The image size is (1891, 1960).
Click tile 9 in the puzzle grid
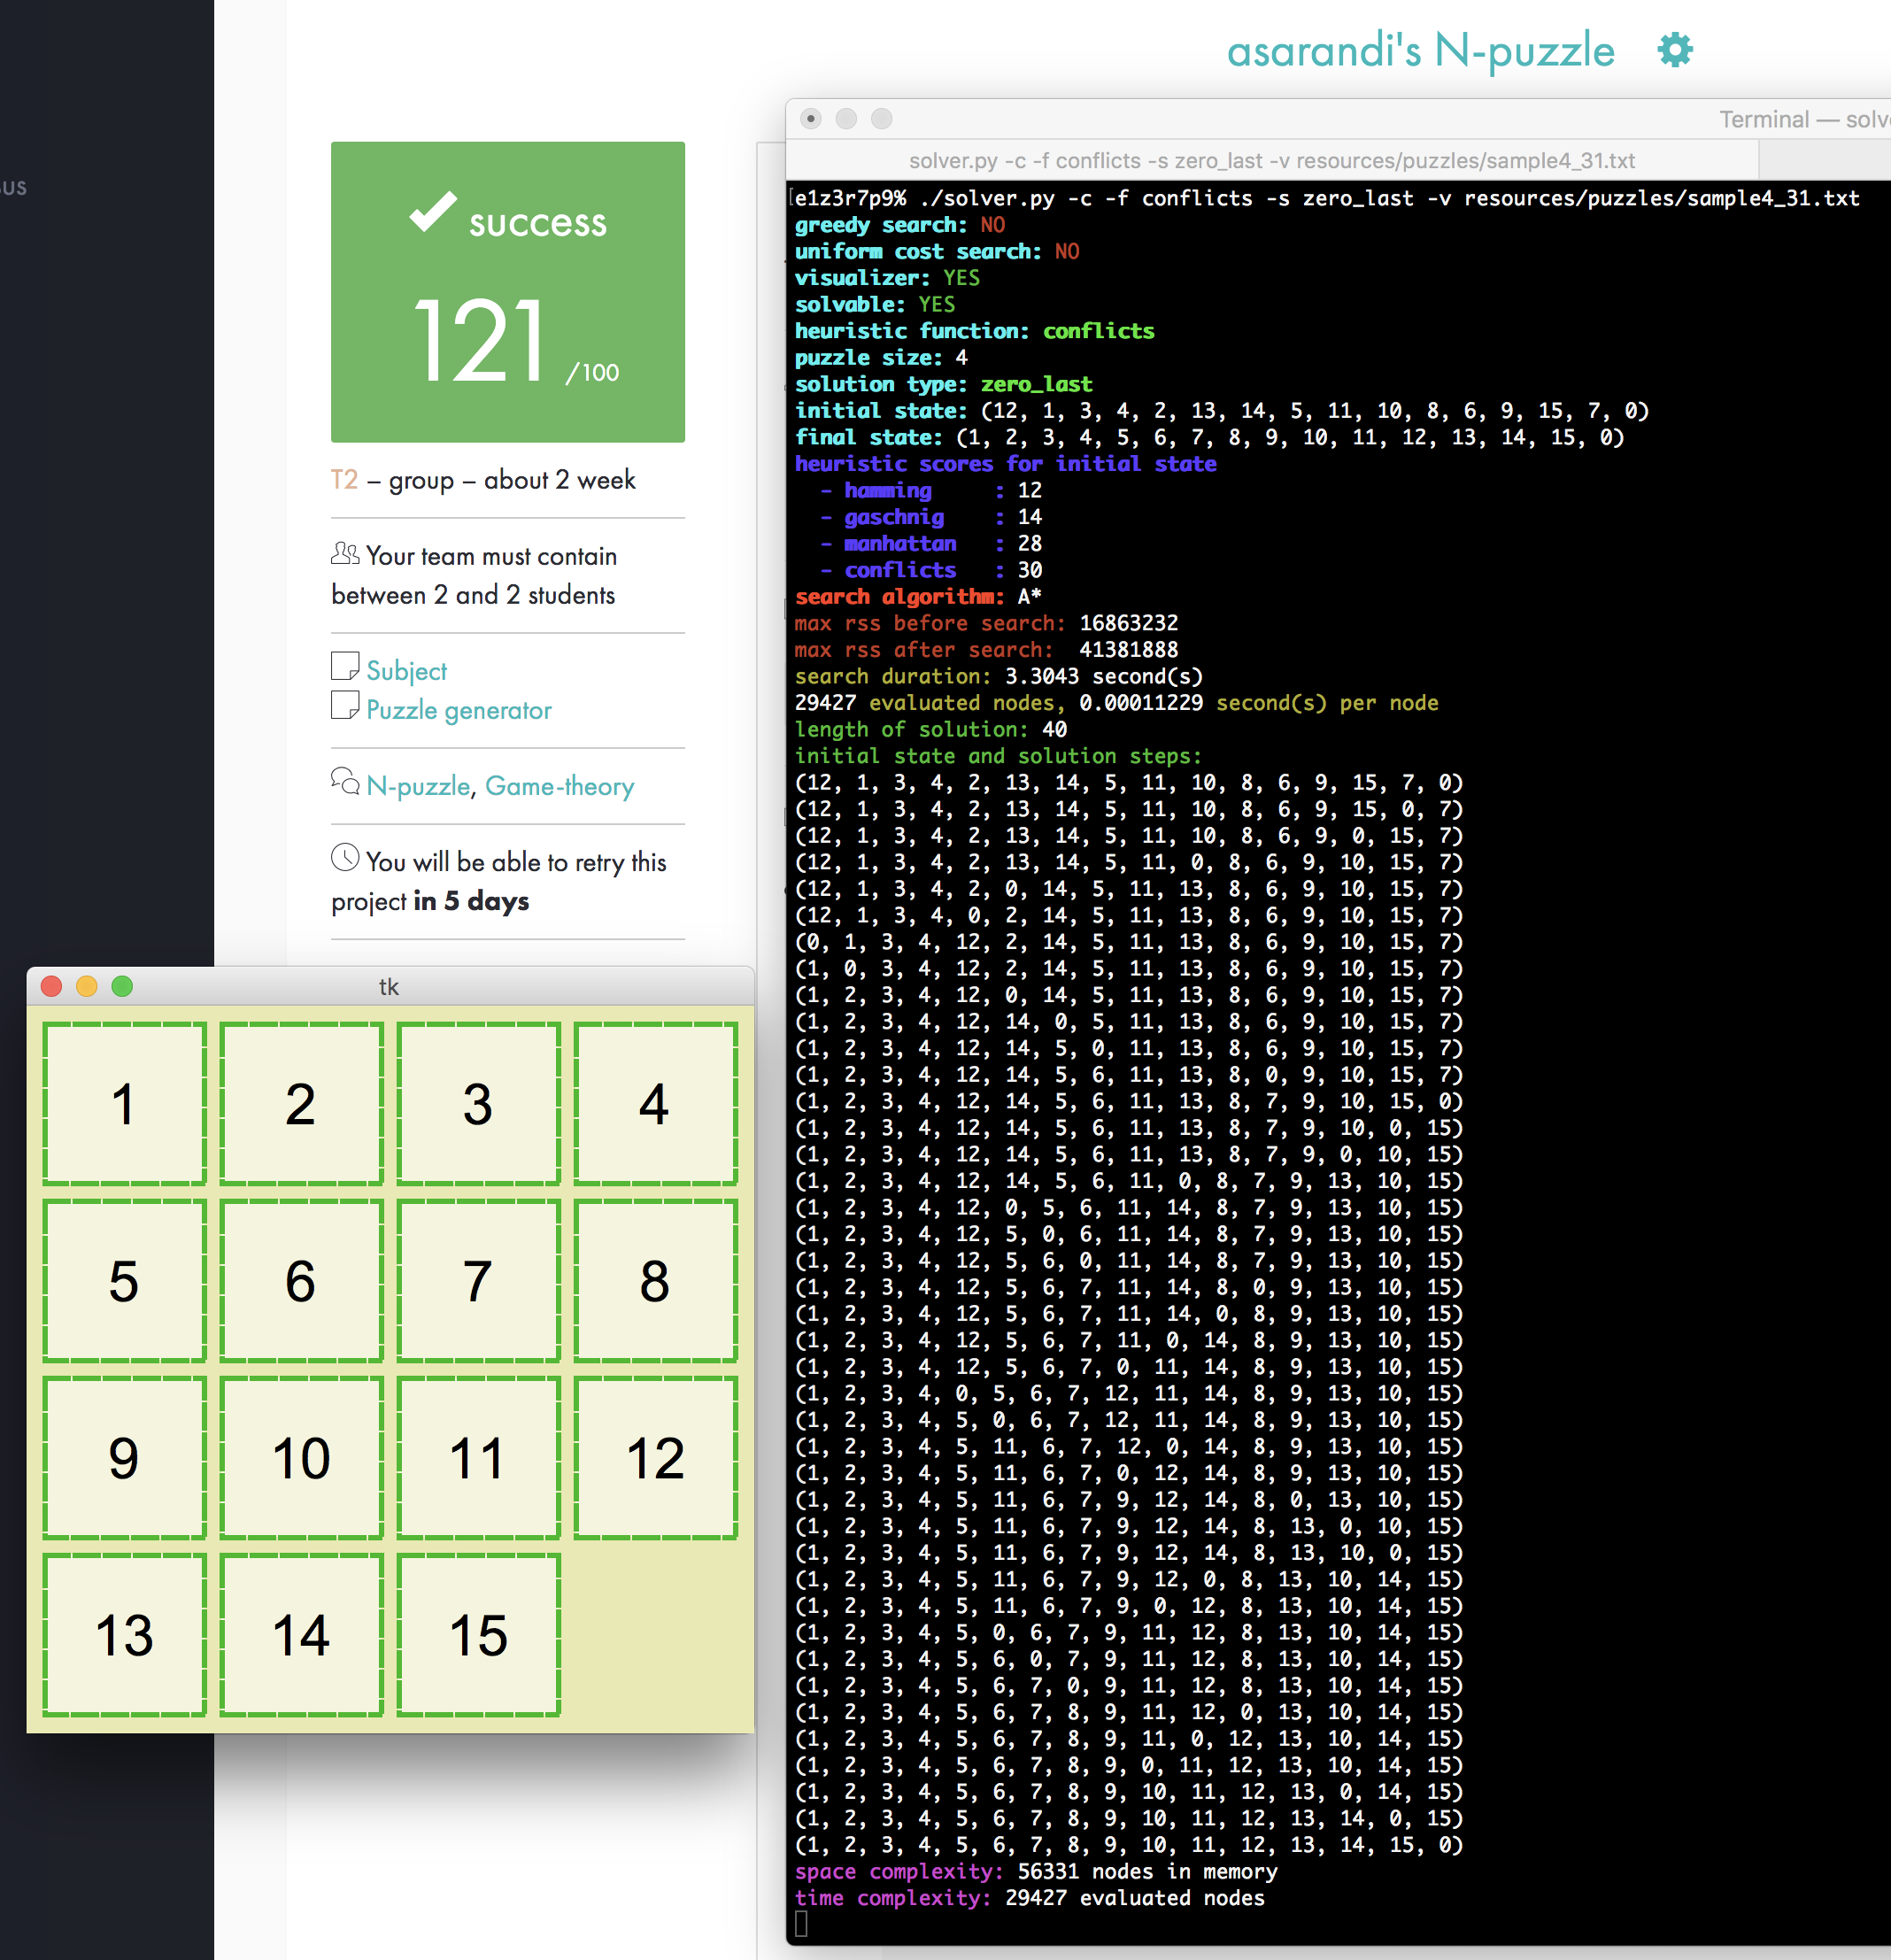click(124, 1457)
